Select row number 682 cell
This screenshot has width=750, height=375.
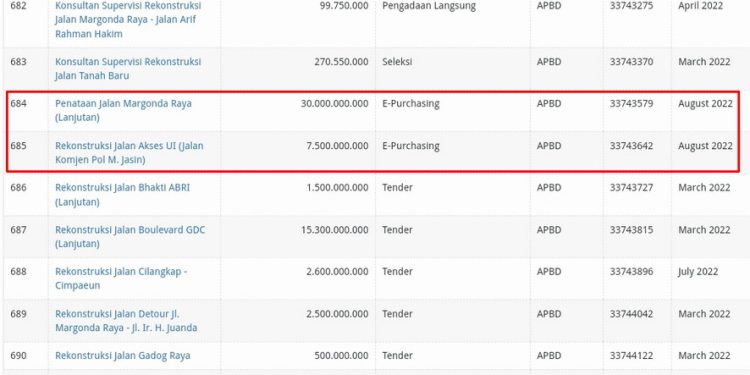click(18, 6)
